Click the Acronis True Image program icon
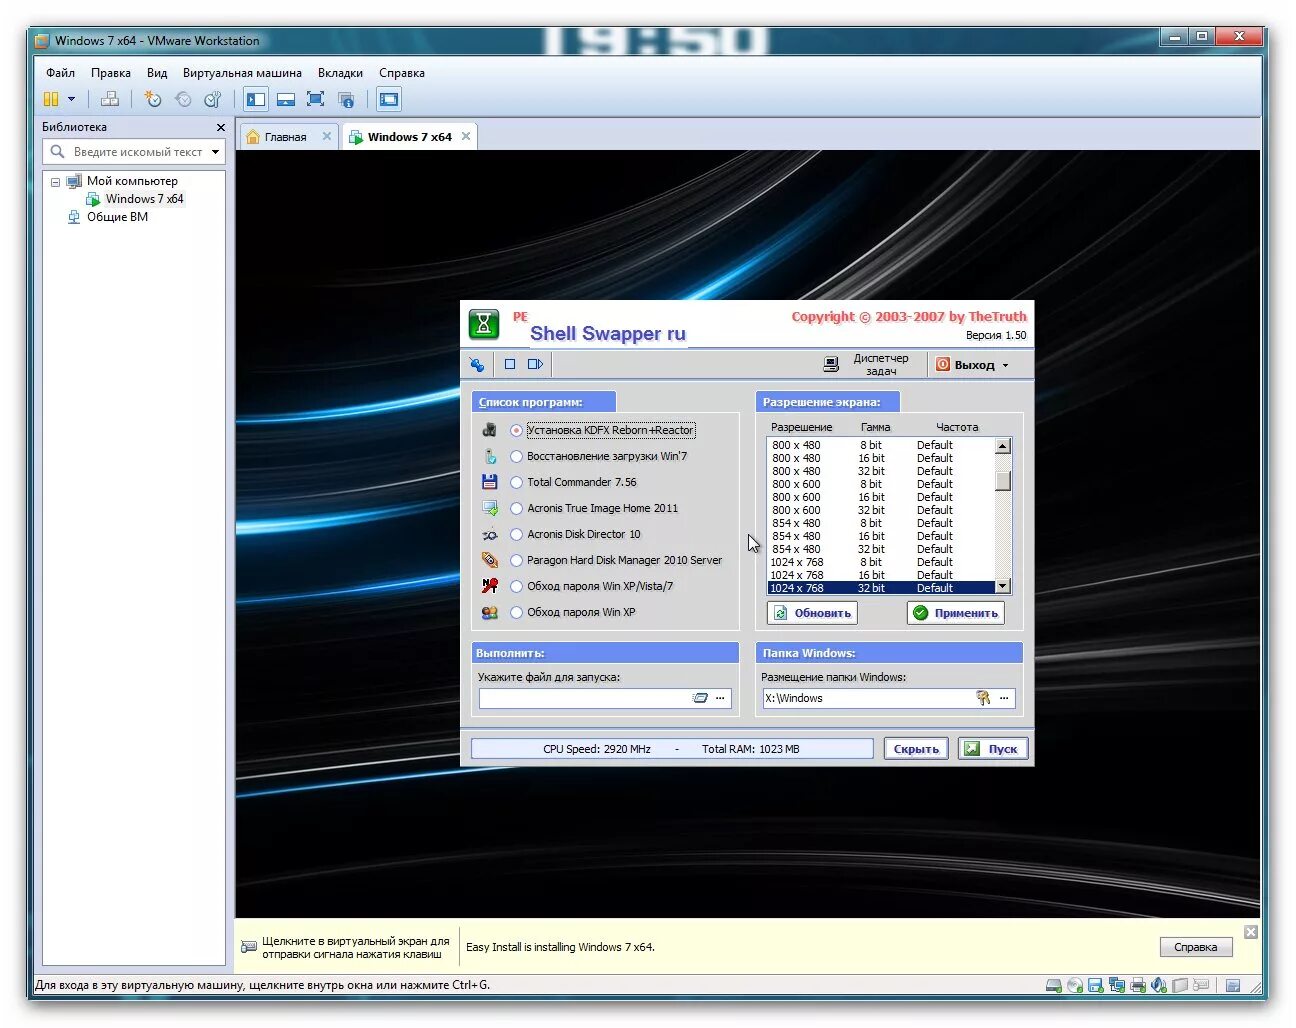This screenshot has height=1028, width=1296. [489, 508]
